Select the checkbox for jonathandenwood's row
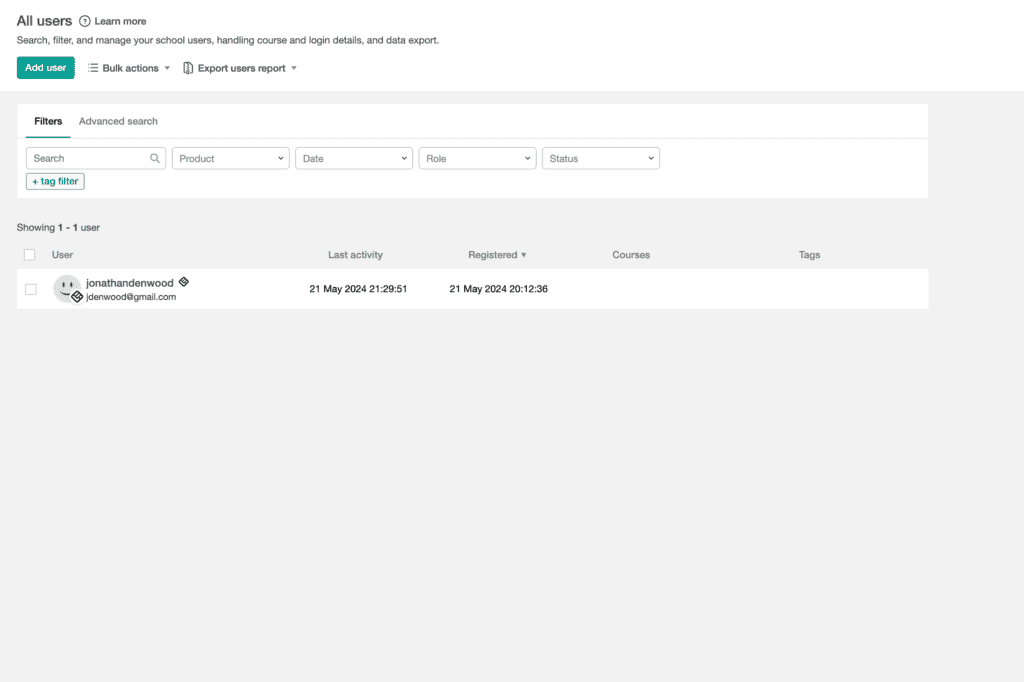 click(29, 288)
